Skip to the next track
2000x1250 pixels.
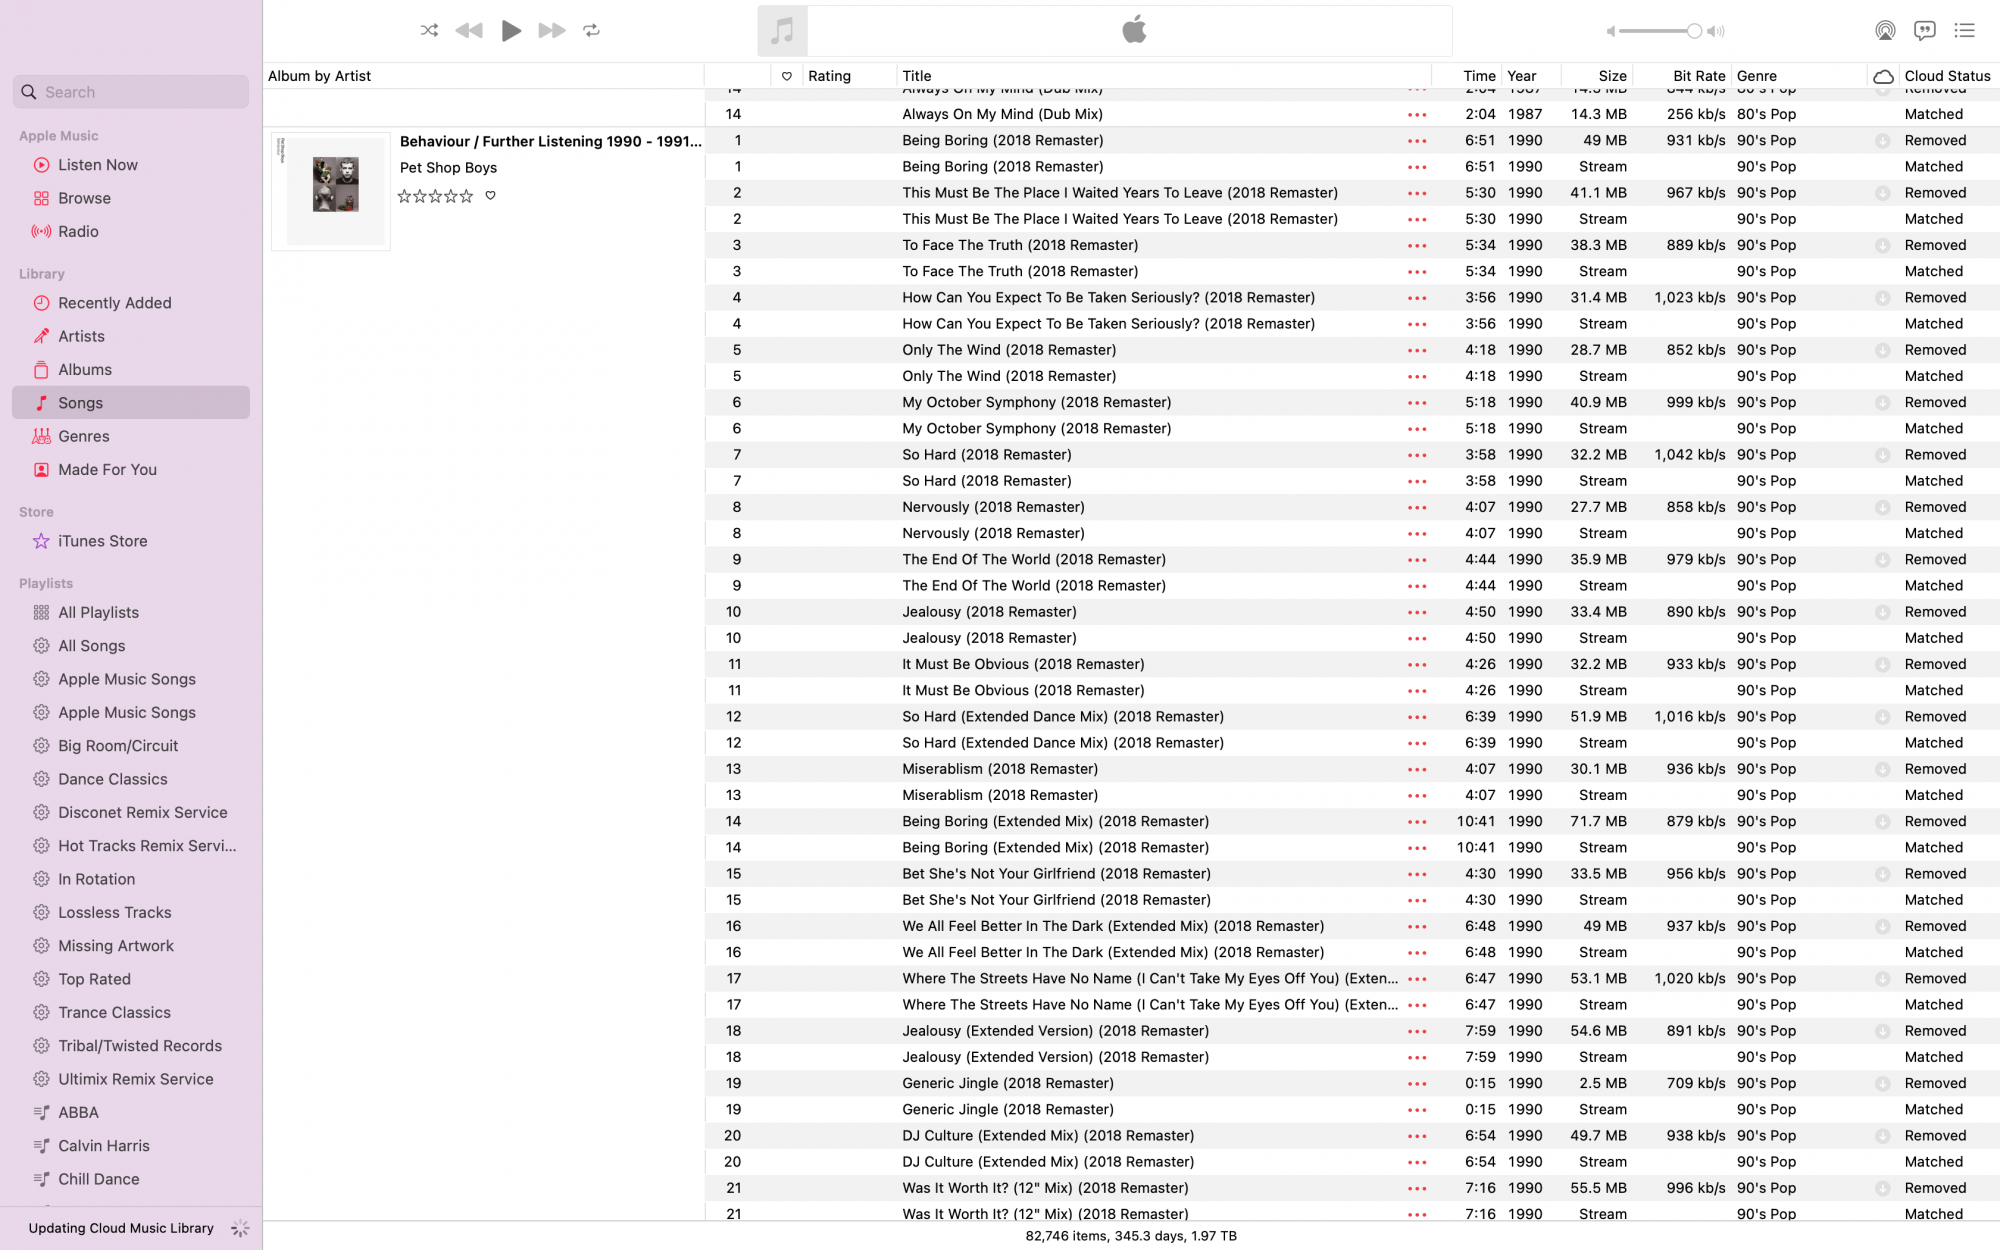pos(551,30)
